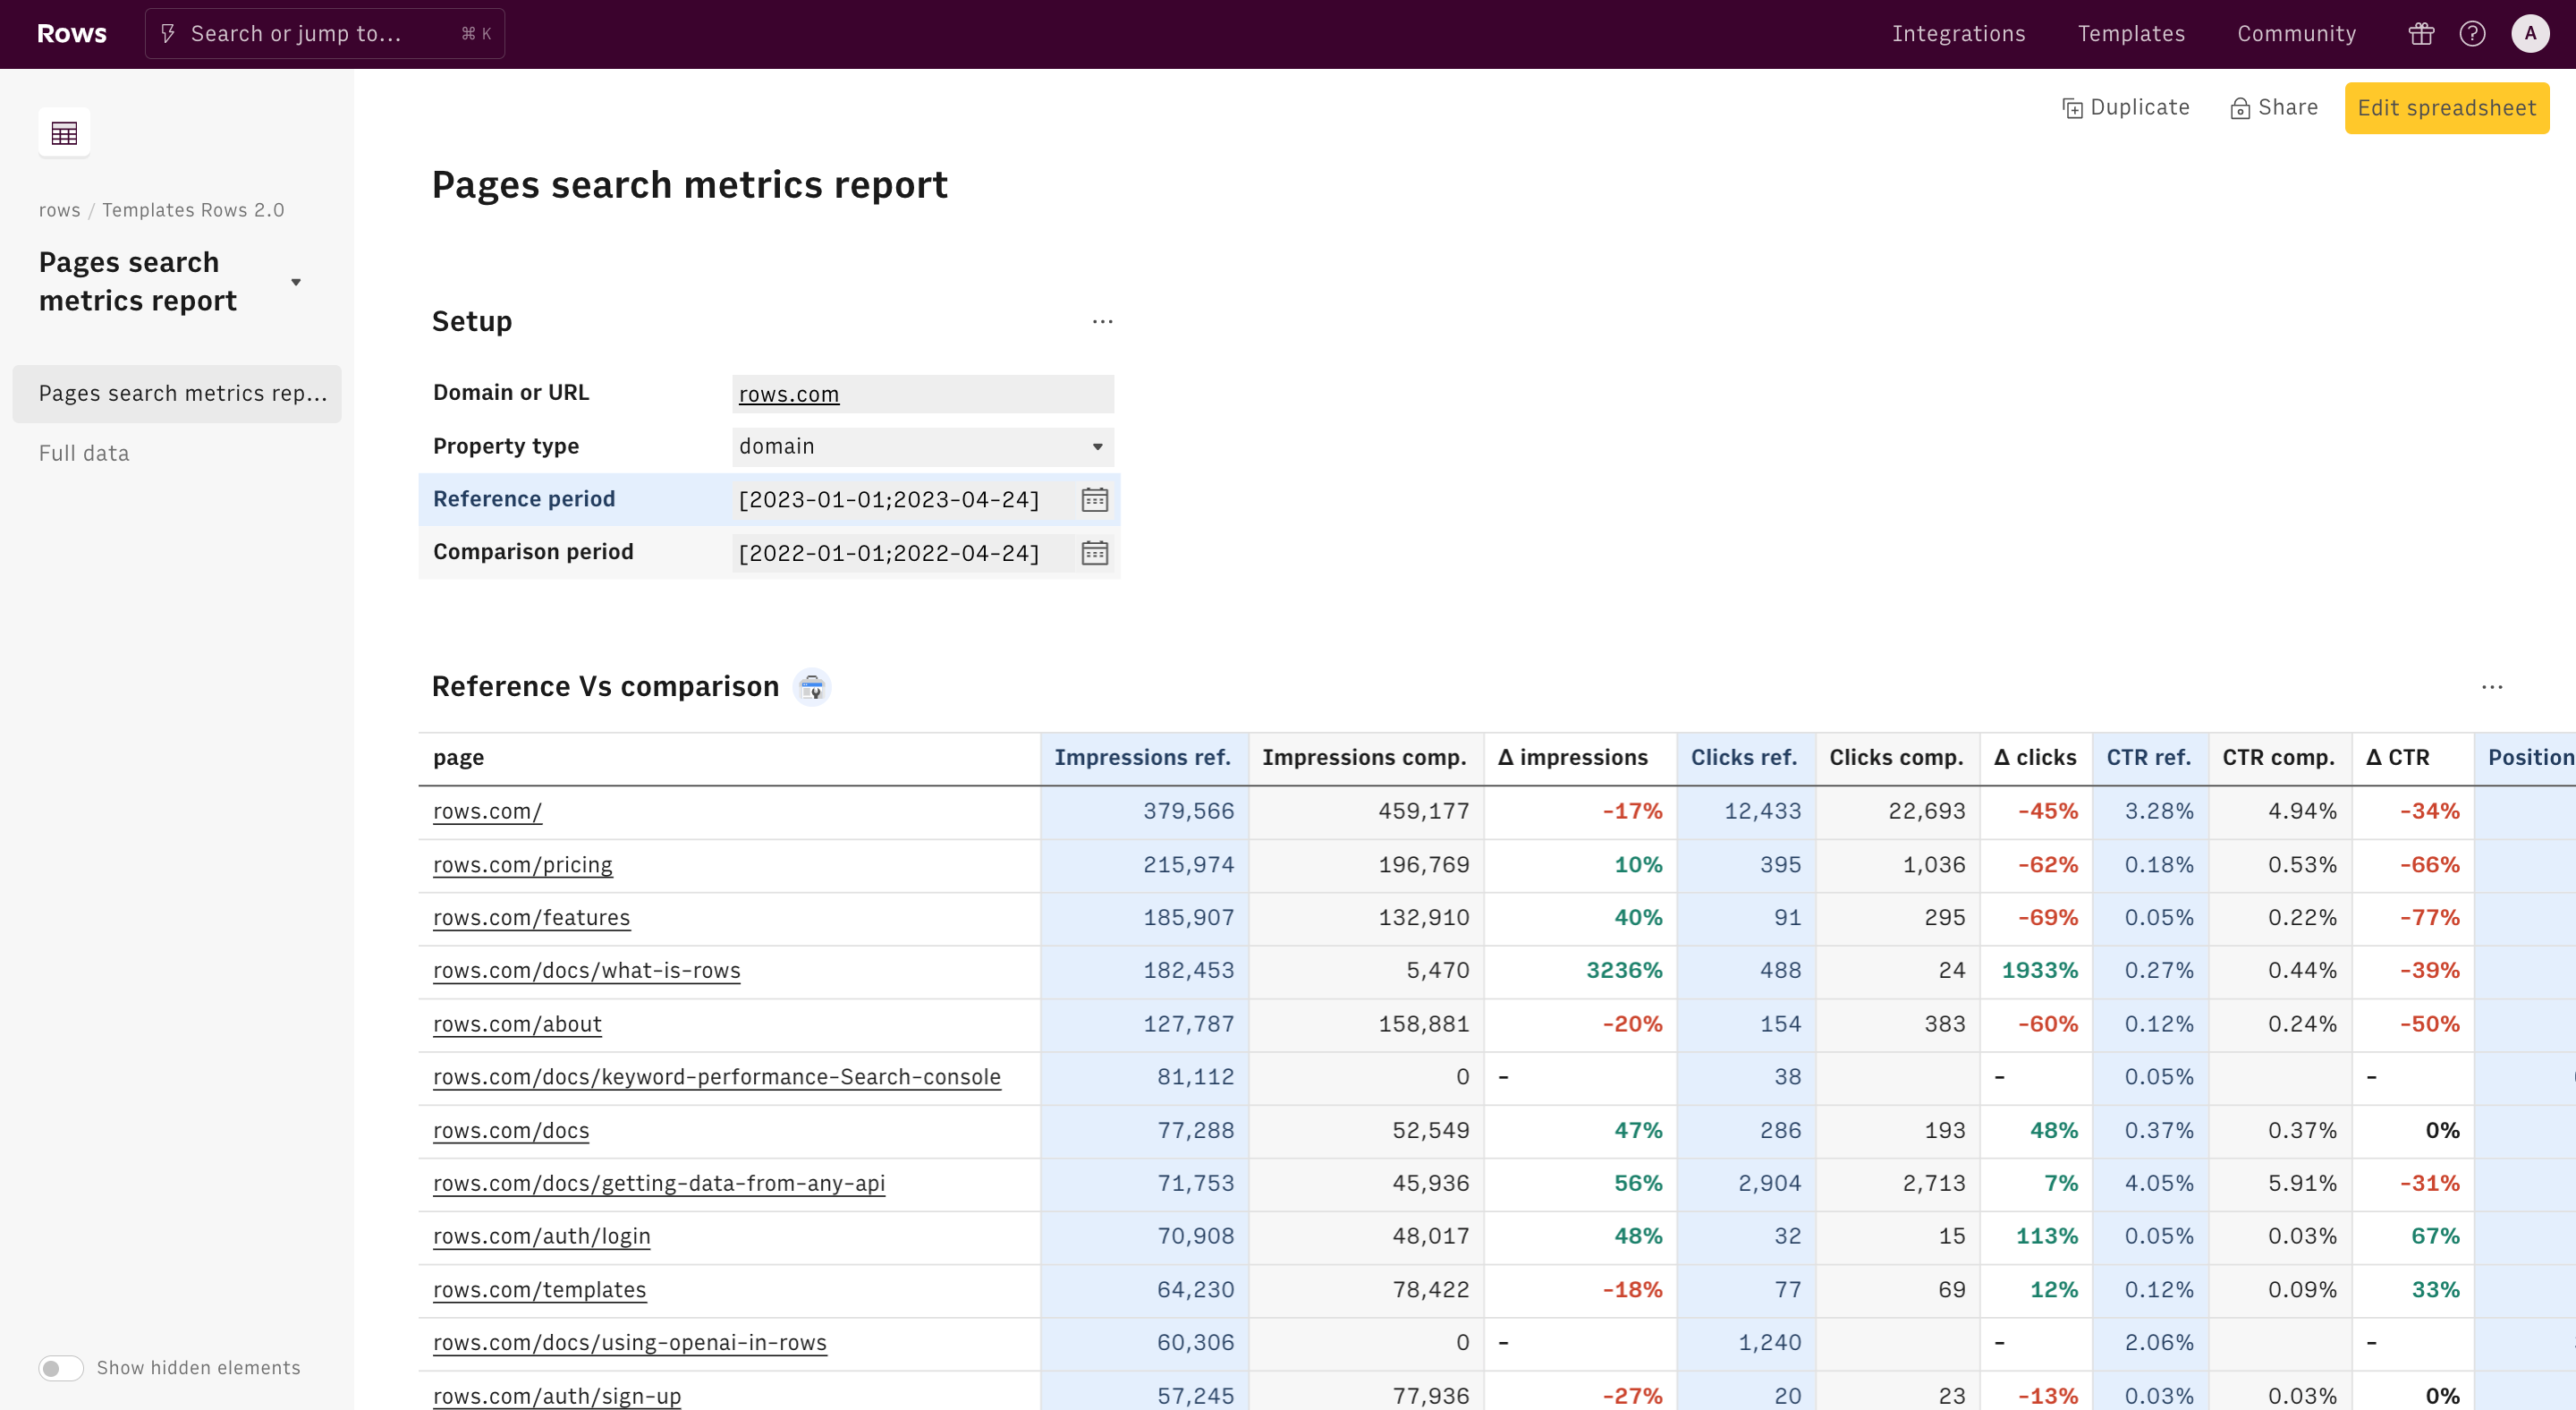Click Edit spreadsheet button

[x=2445, y=107]
